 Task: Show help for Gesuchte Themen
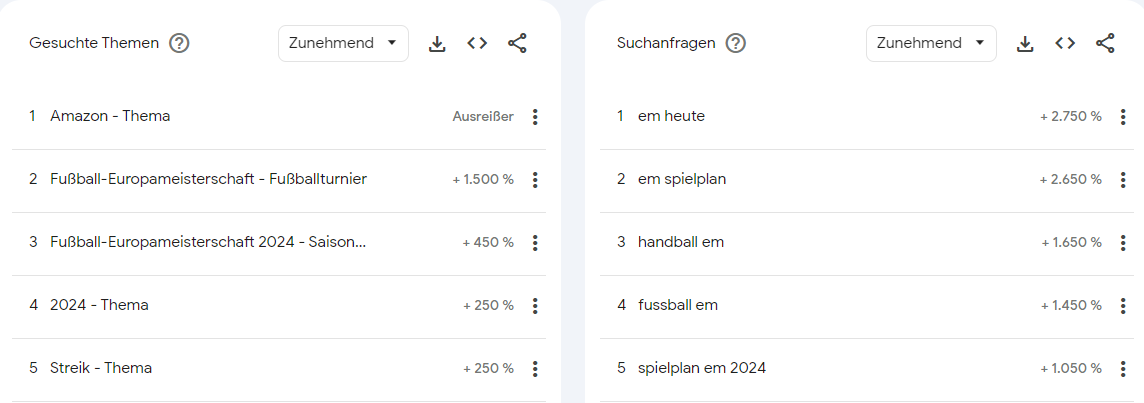click(x=179, y=44)
